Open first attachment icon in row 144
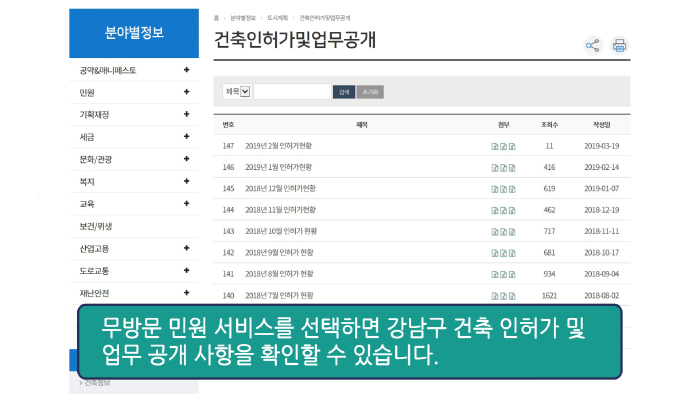 pyautogui.click(x=495, y=211)
